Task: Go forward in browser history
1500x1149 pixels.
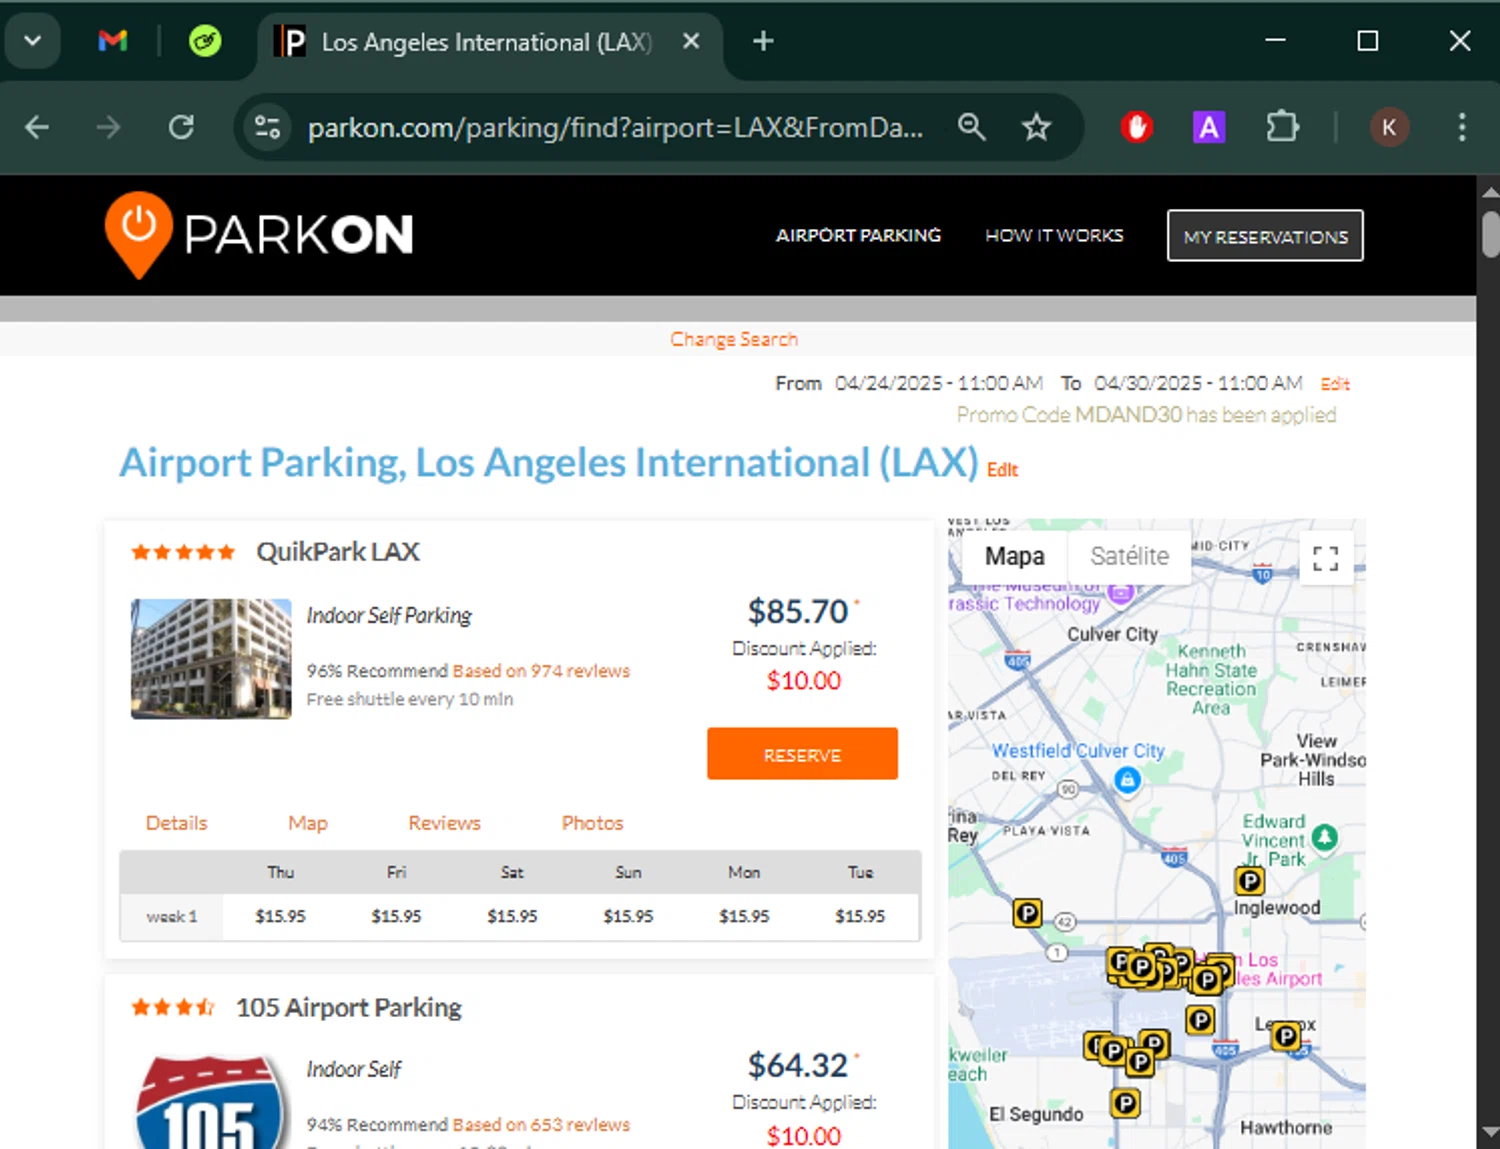Action: tap(108, 127)
